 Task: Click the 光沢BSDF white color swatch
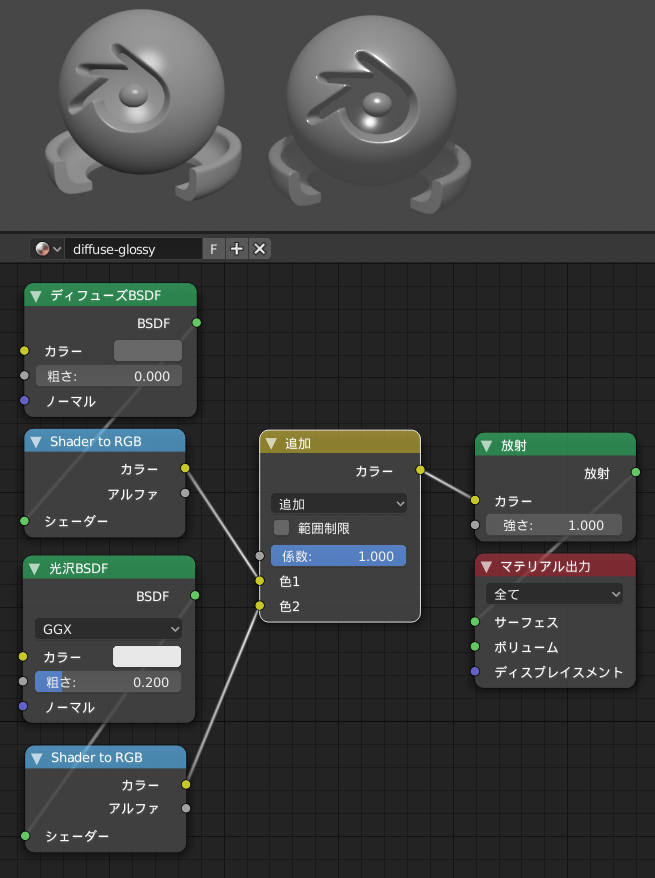click(147, 656)
